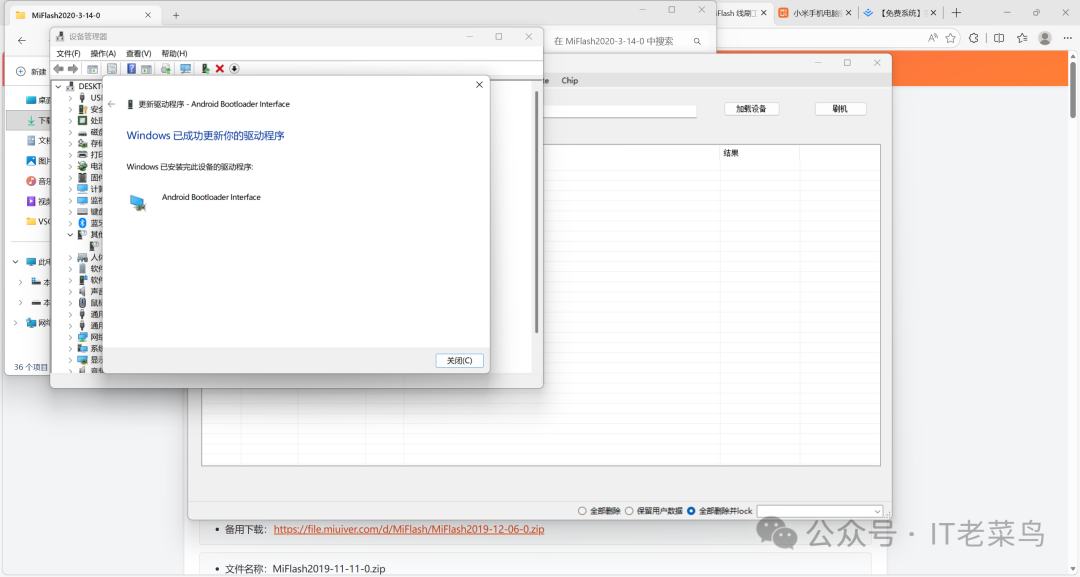Collapse the DESKTOP root node in Device Manager
The height and width of the screenshot is (577, 1080).
point(59,87)
